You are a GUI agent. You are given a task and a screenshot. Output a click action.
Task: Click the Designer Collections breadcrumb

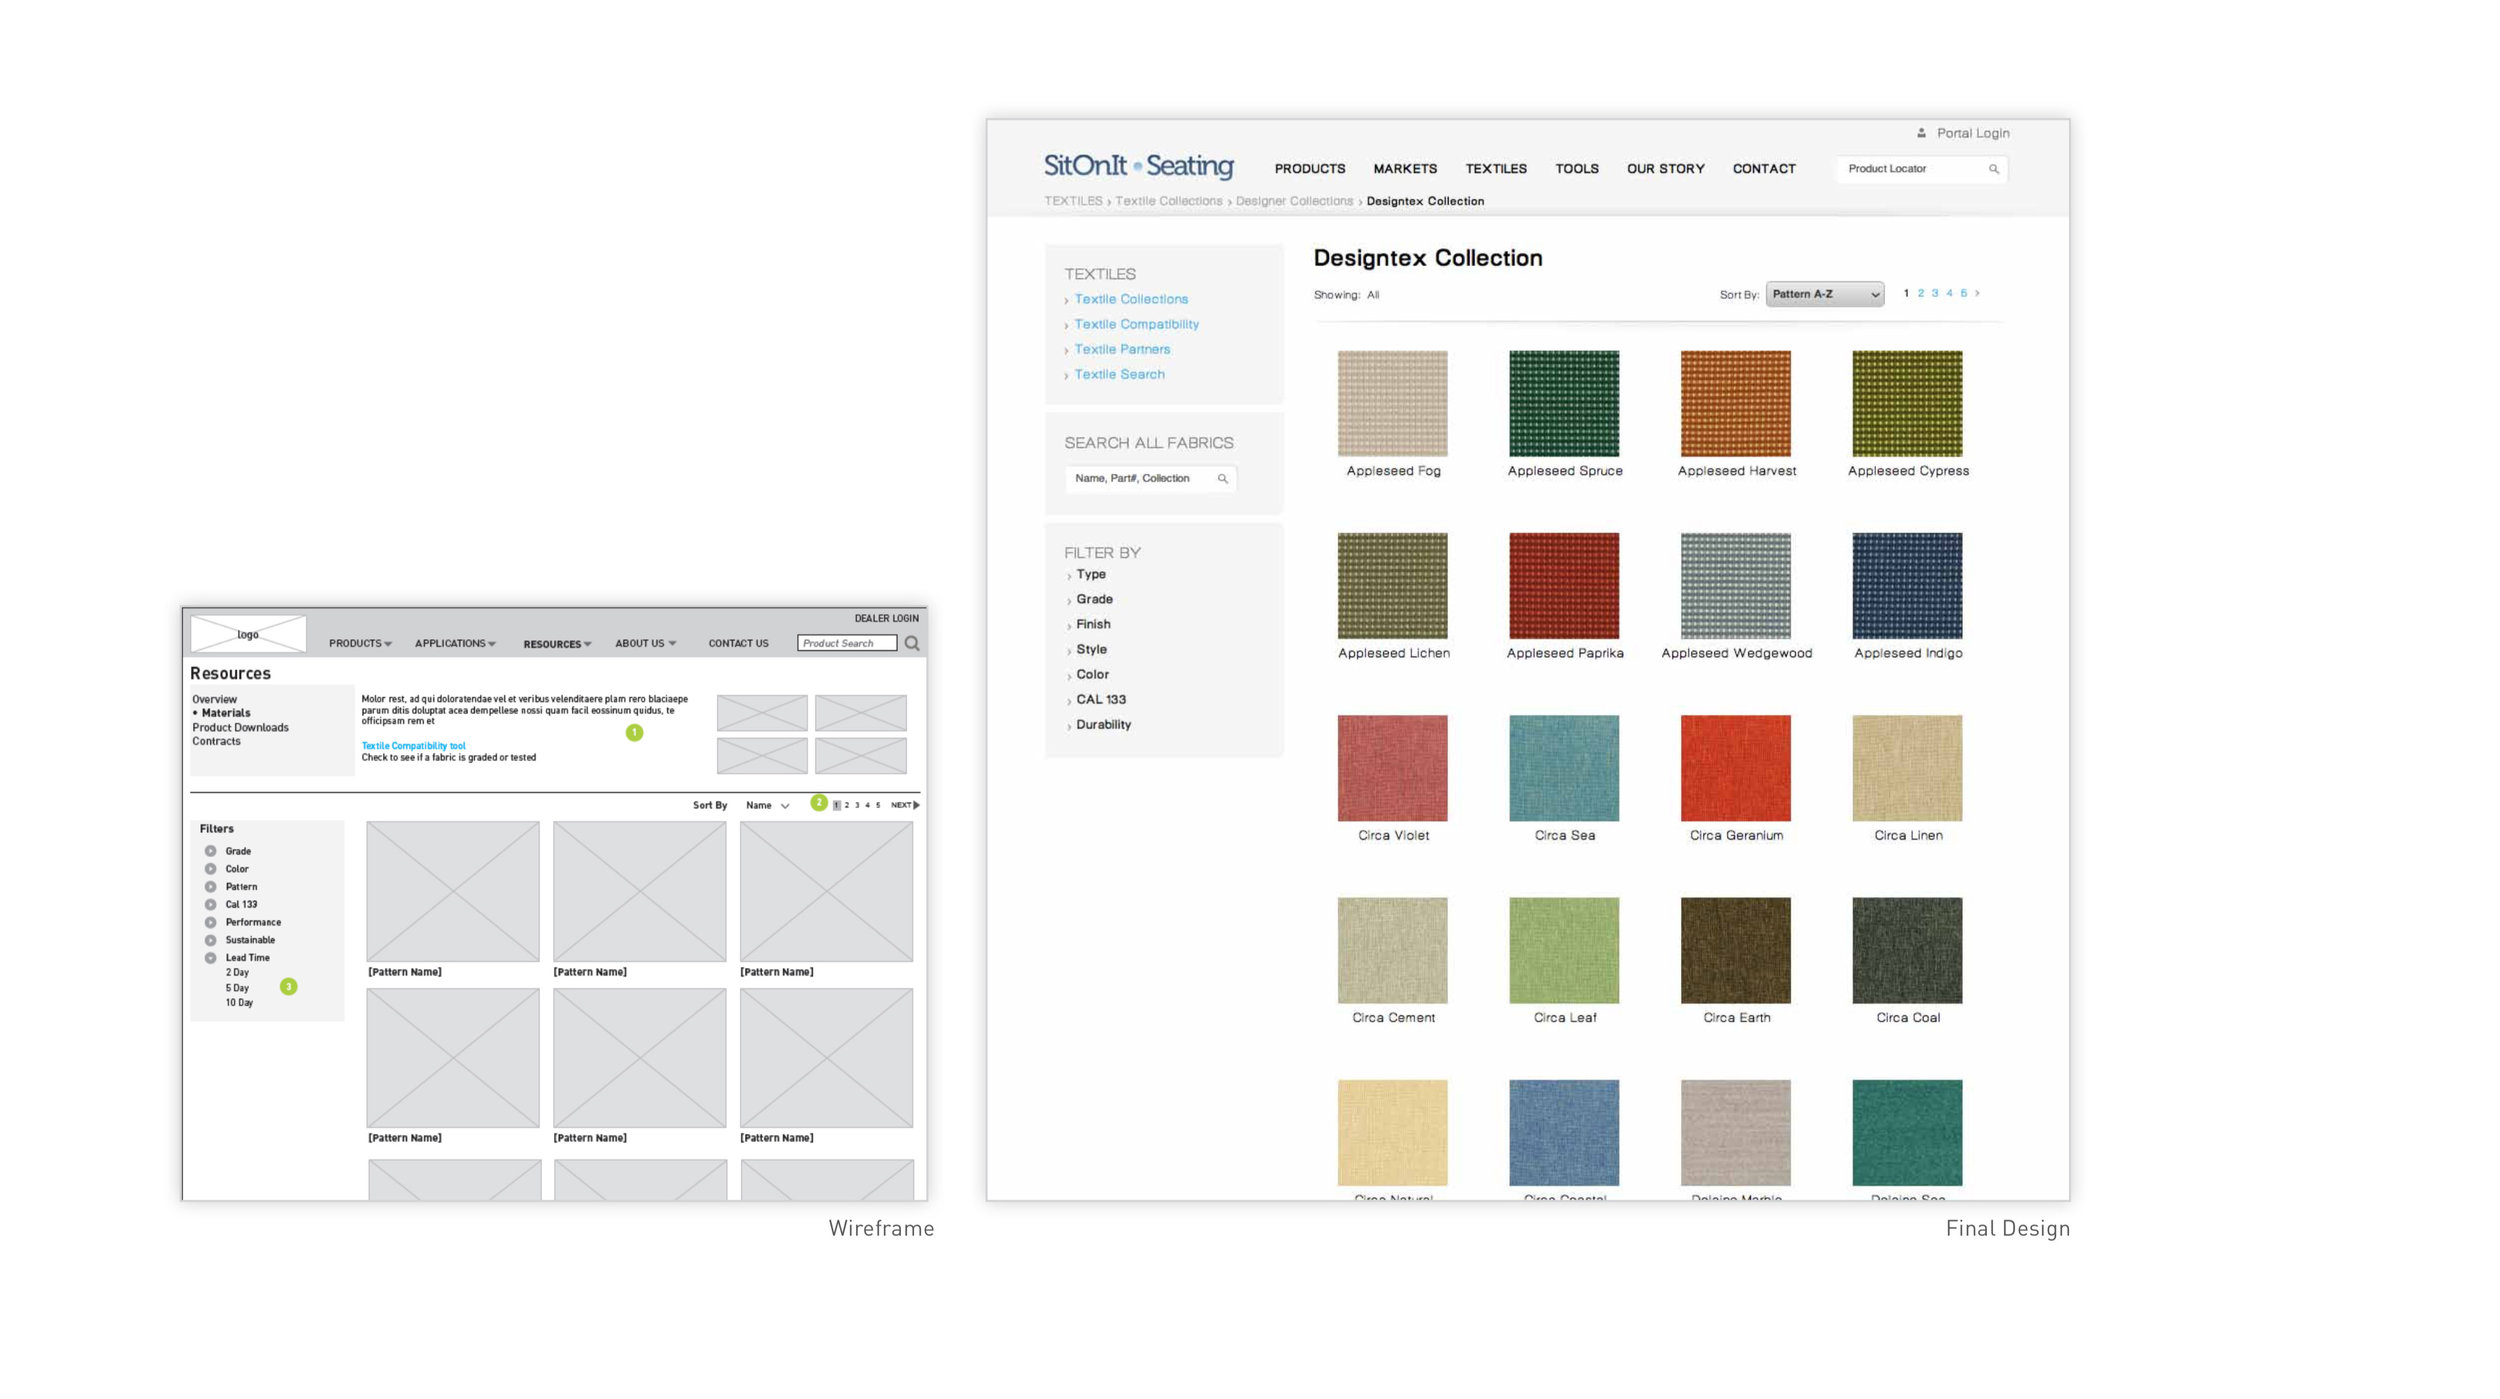click(x=1294, y=201)
